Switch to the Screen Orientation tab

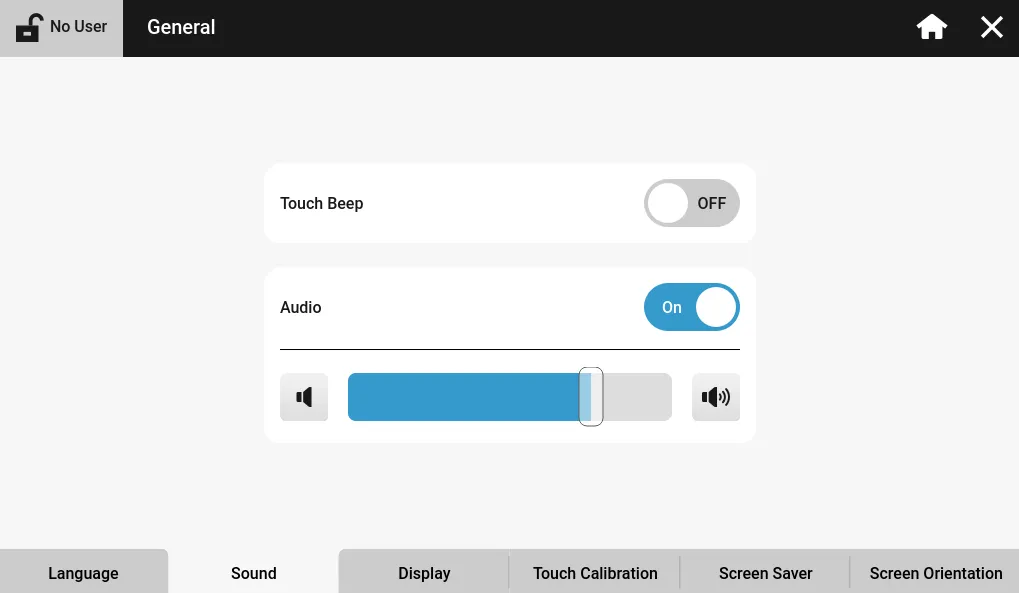coord(935,573)
